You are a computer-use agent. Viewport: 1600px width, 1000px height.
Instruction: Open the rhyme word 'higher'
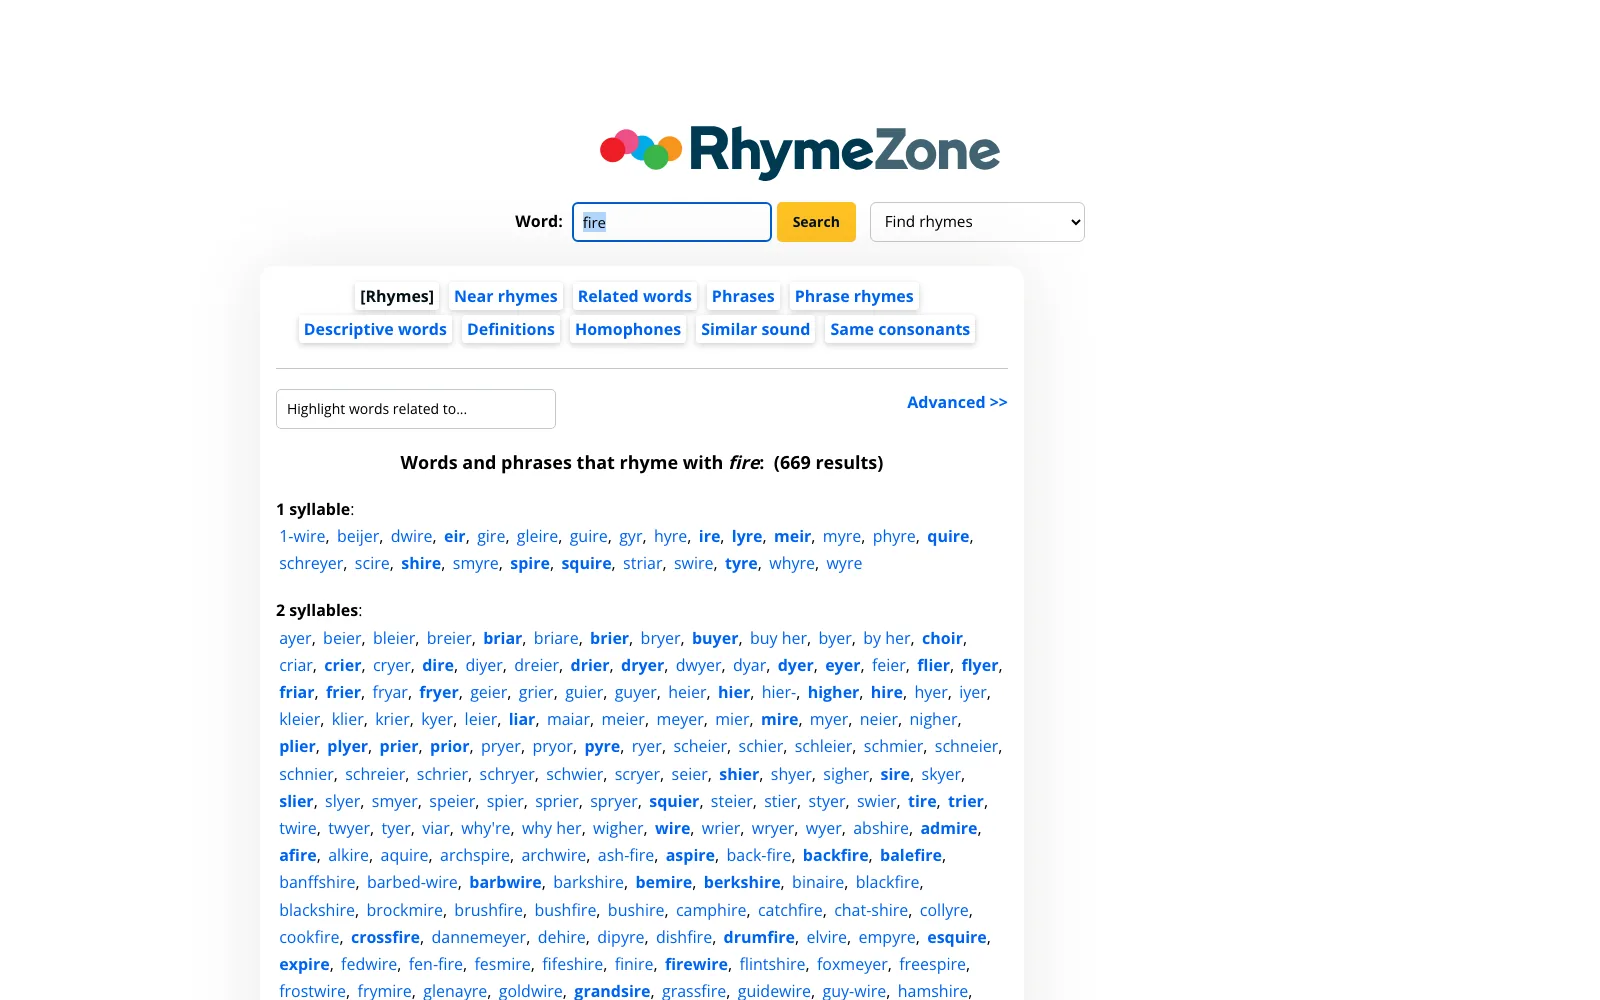click(x=834, y=692)
